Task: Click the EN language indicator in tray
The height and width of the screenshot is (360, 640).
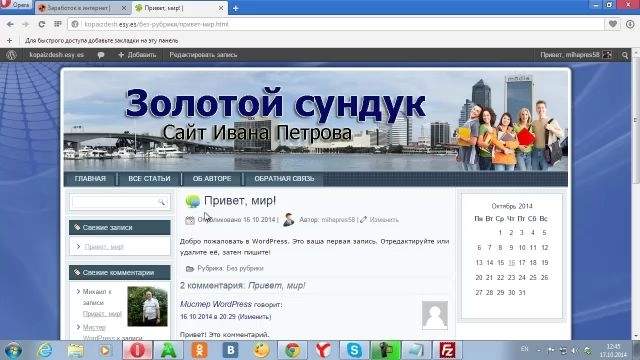Action: [524, 349]
